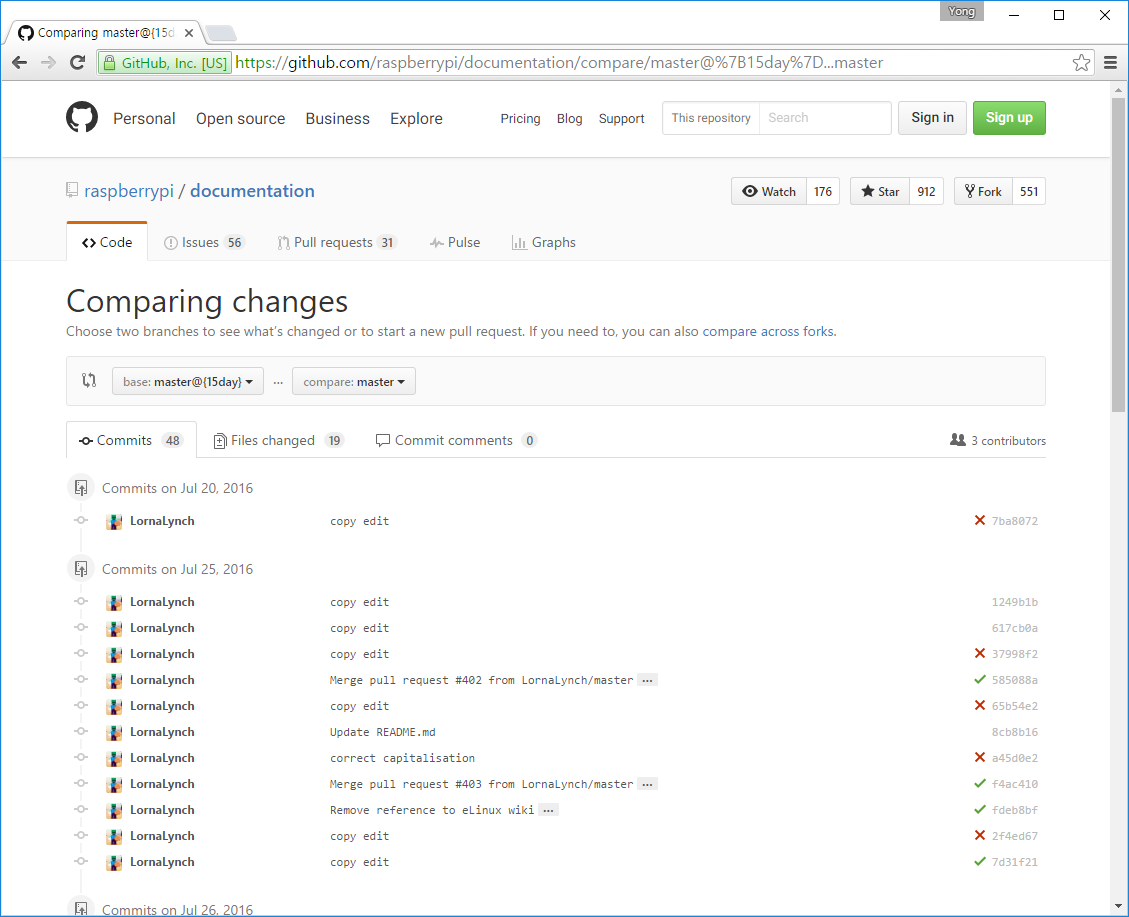This screenshot has height=917, width=1129.
Task: Expand the pull request #403 commit message
Action: pos(647,784)
